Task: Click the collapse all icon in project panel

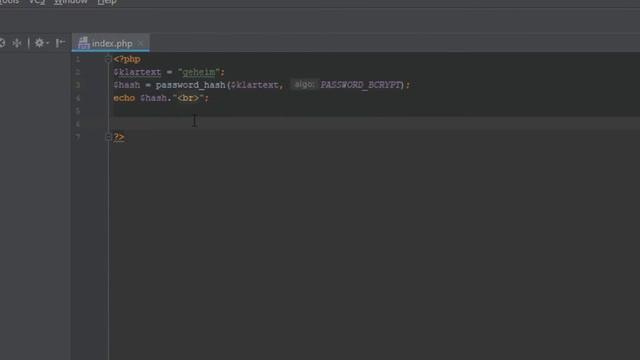Action: (17, 43)
